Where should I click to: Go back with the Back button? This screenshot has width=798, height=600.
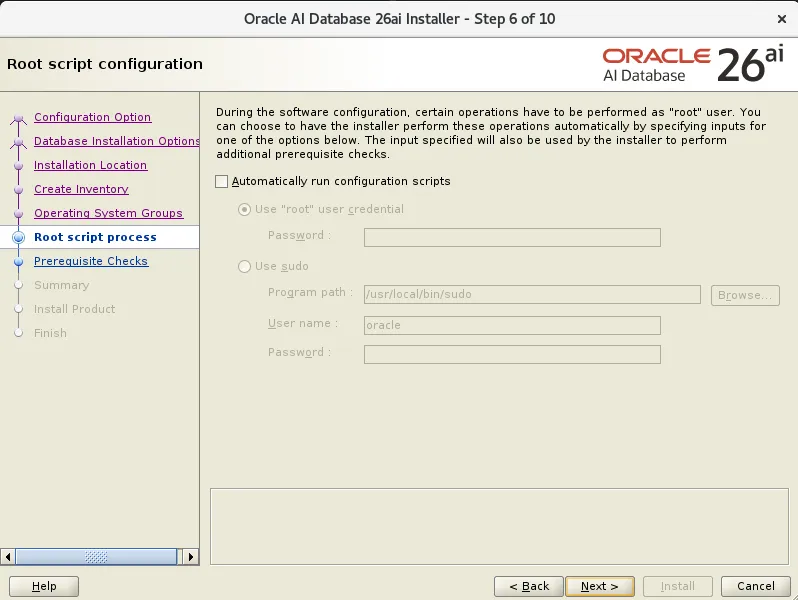click(x=529, y=586)
